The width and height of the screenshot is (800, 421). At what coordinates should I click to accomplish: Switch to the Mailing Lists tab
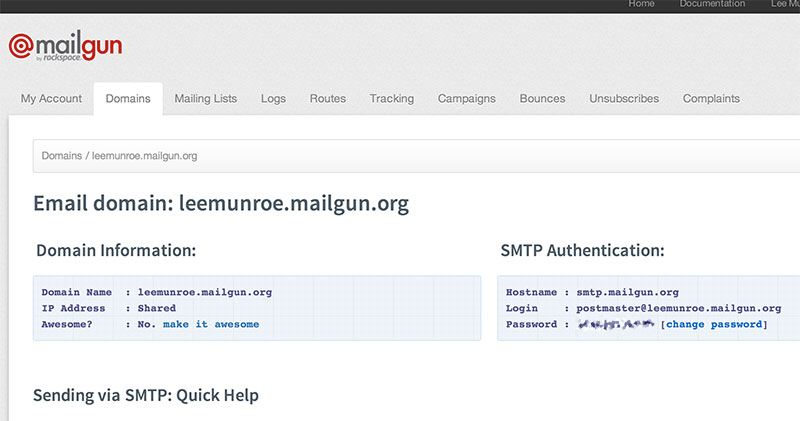click(206, 98)
